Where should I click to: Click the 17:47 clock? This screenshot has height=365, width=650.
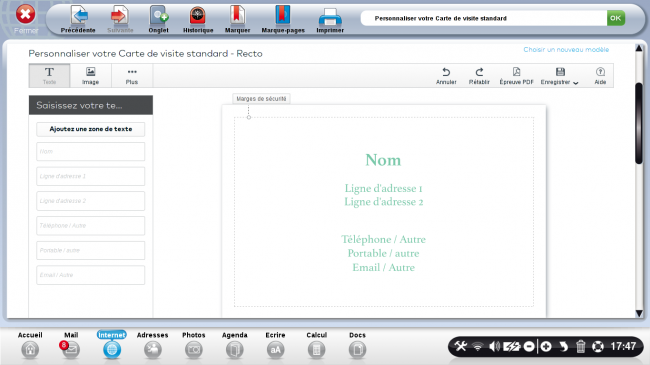pyautogui.click(x=623, y=346)
